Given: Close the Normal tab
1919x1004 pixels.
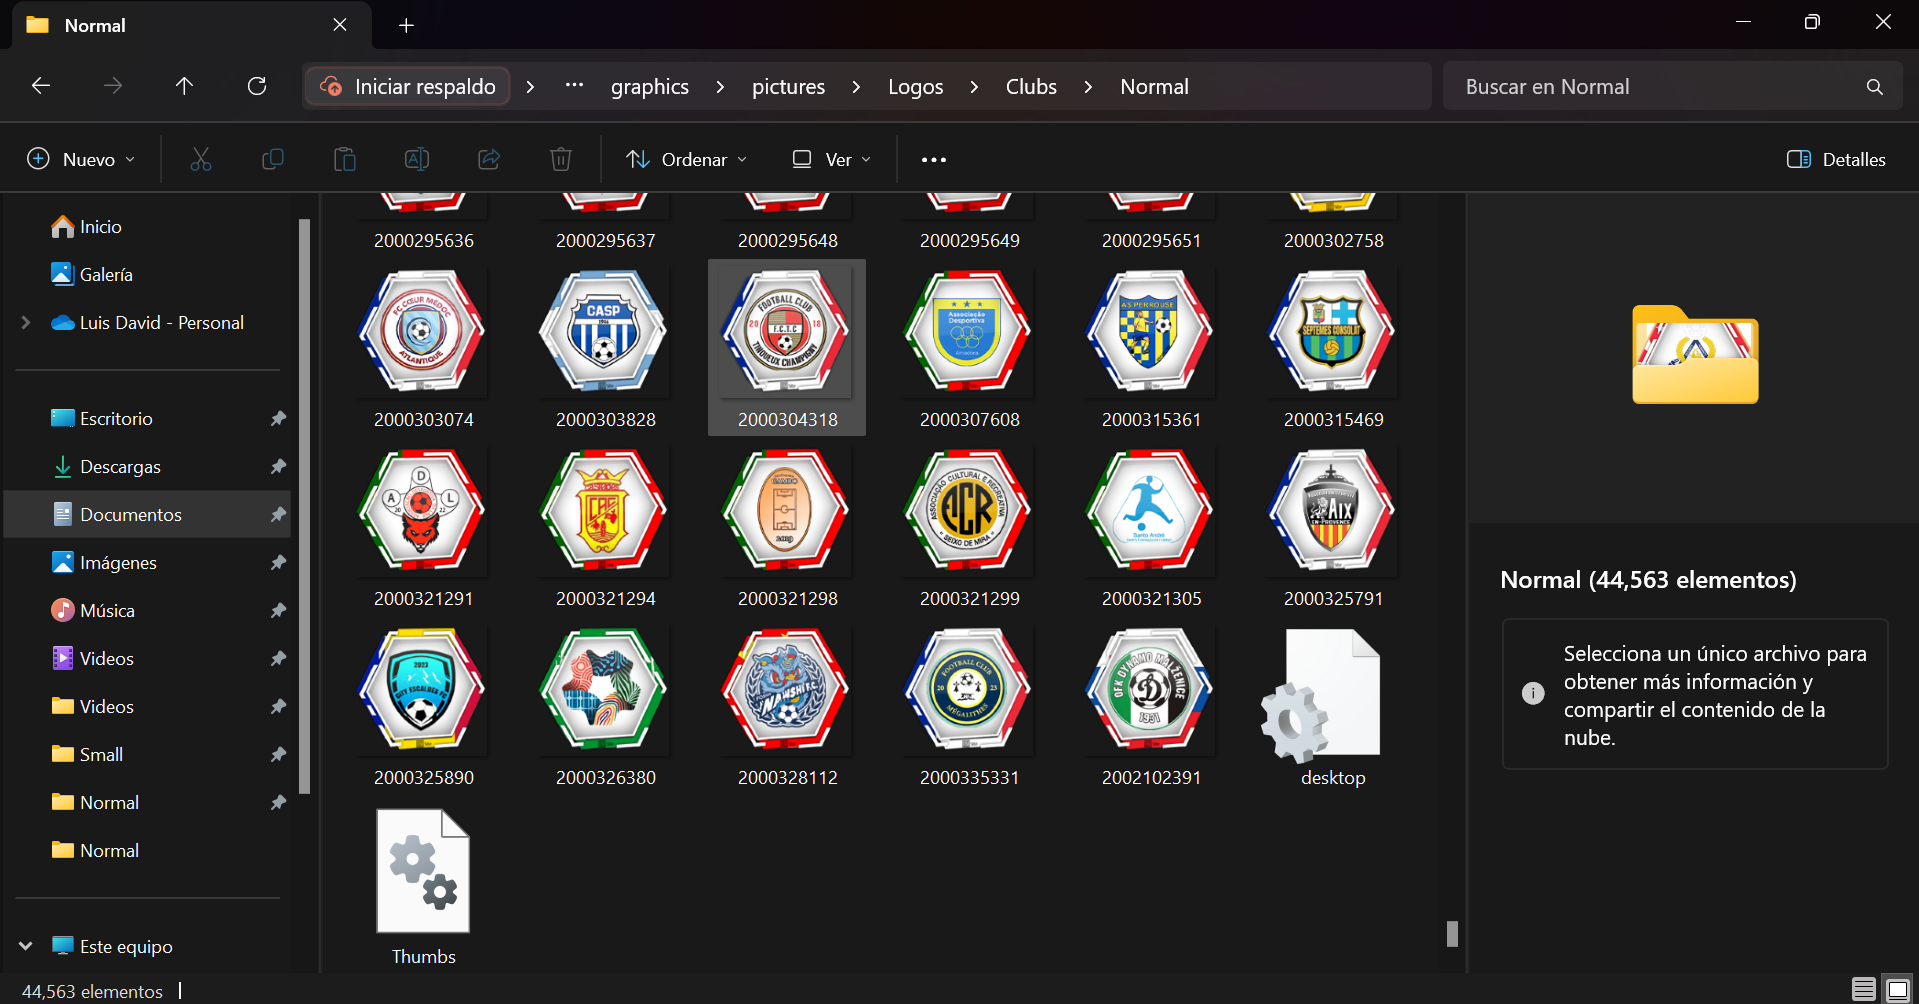Looking at the screenshot, I should click(340, 25).
